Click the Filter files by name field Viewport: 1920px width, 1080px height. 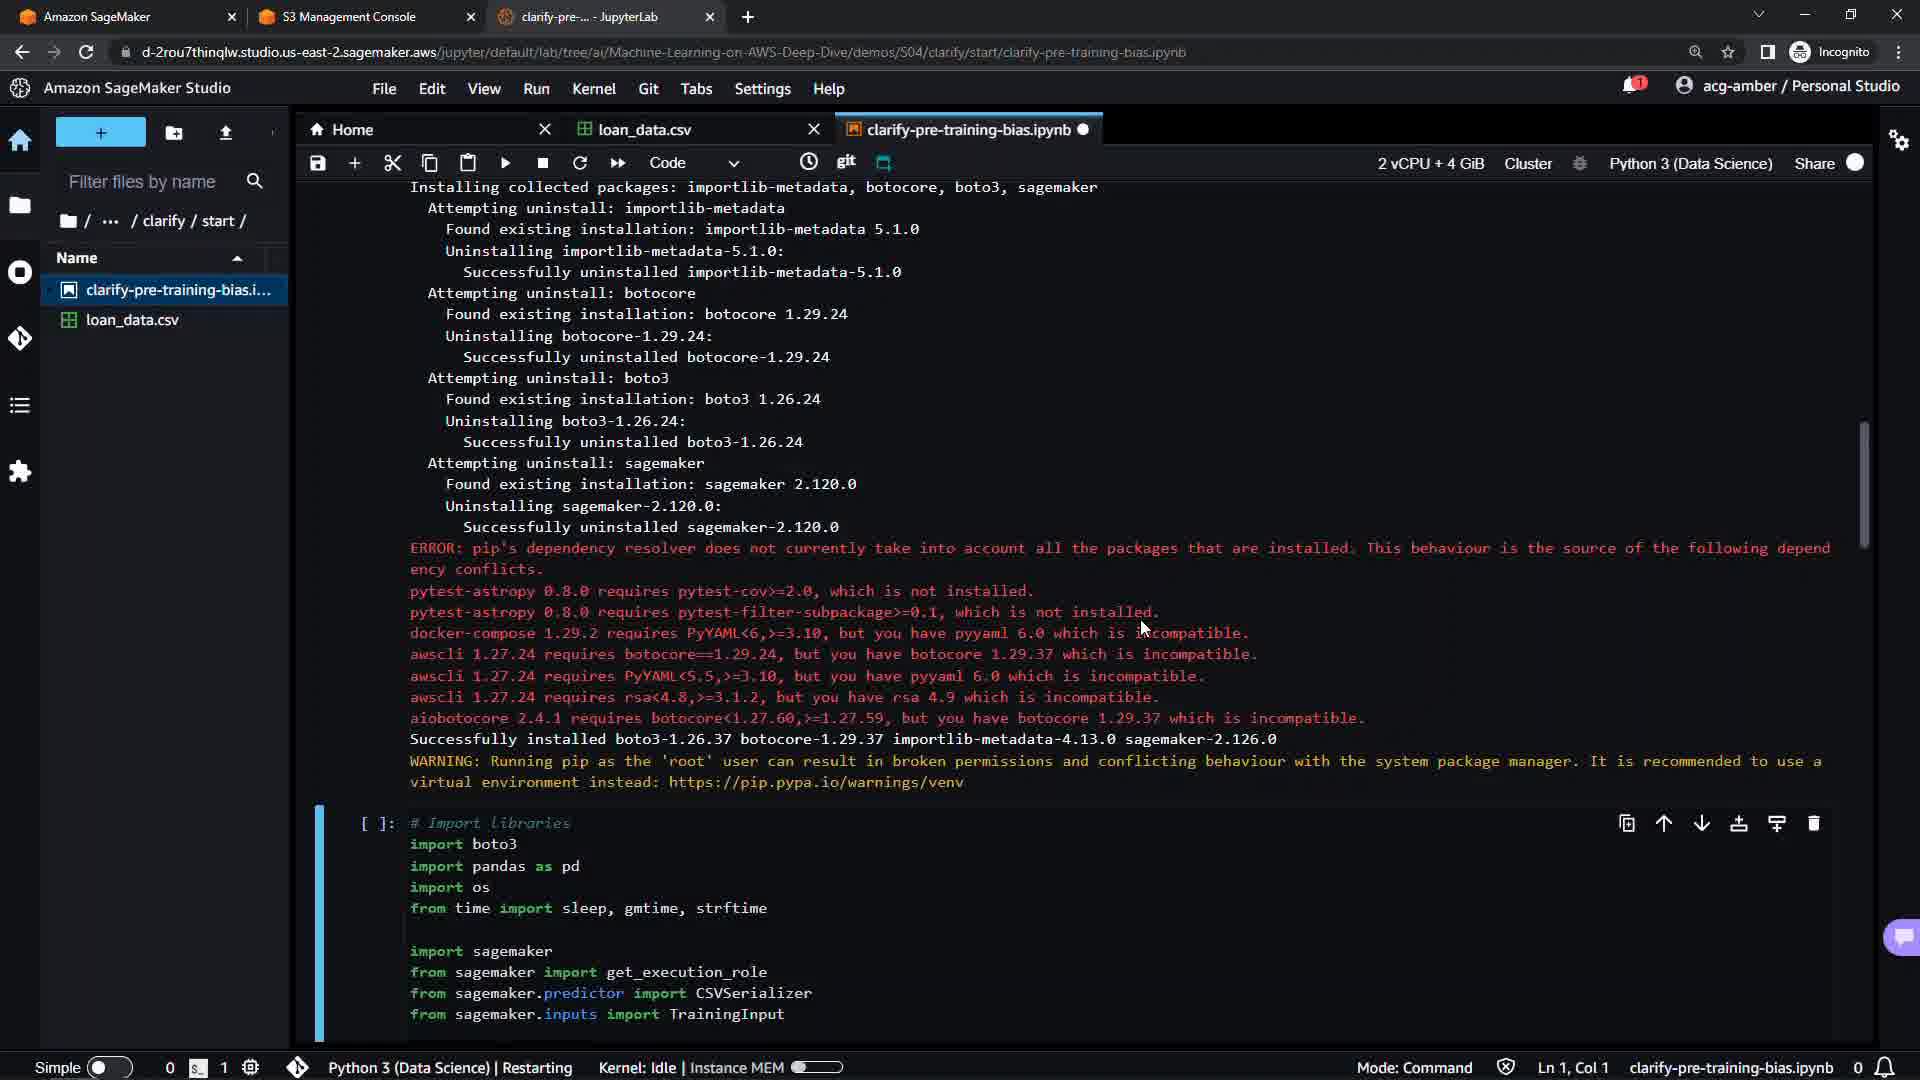coord(142,182)
